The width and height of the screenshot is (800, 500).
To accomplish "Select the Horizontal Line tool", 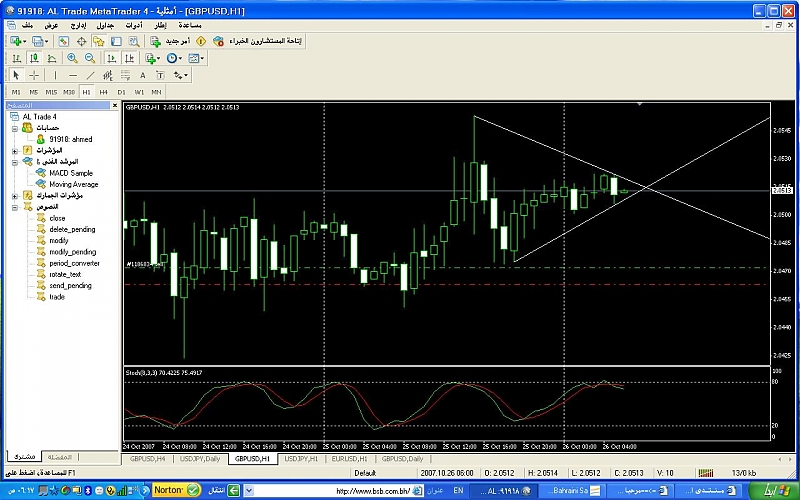I will (x=73, y=75).
